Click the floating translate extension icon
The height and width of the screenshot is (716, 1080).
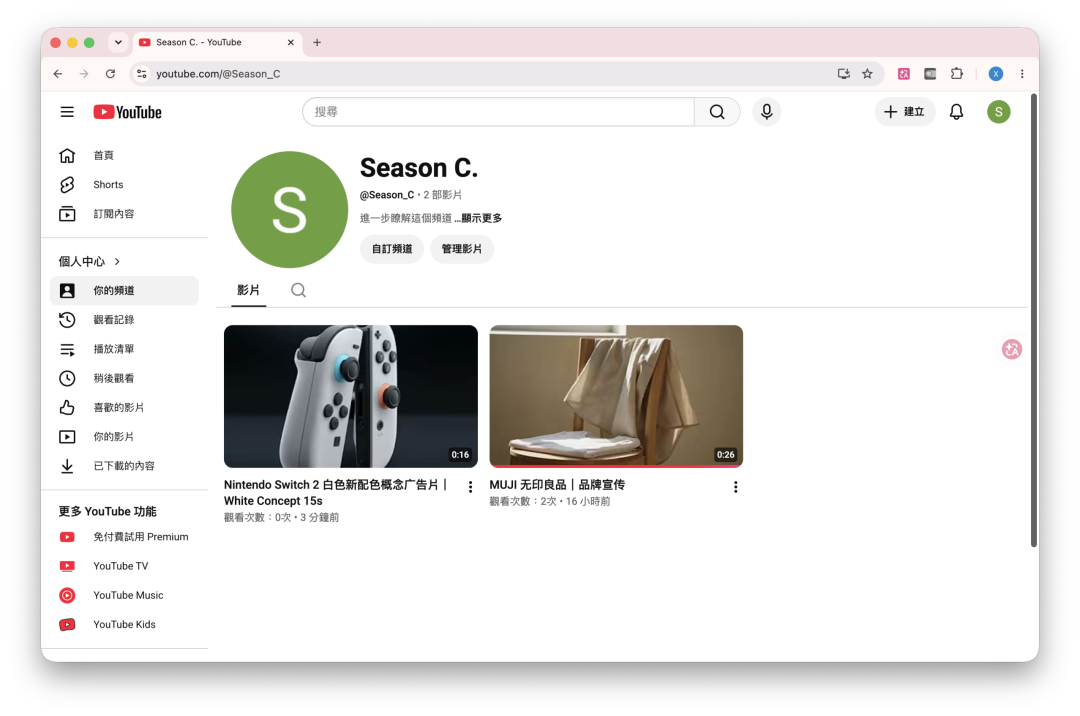[1011, 349]
